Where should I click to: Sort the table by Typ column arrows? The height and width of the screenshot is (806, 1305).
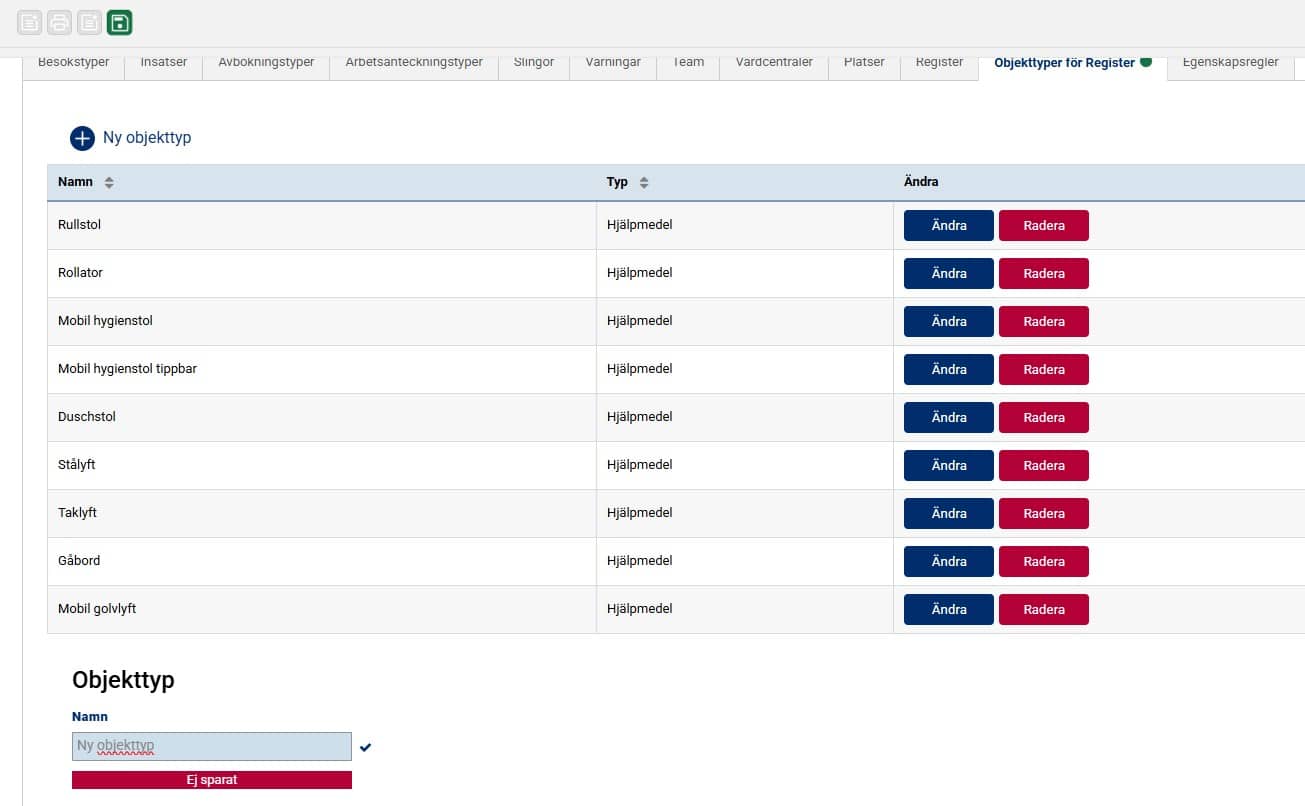(x=644, y=183)
